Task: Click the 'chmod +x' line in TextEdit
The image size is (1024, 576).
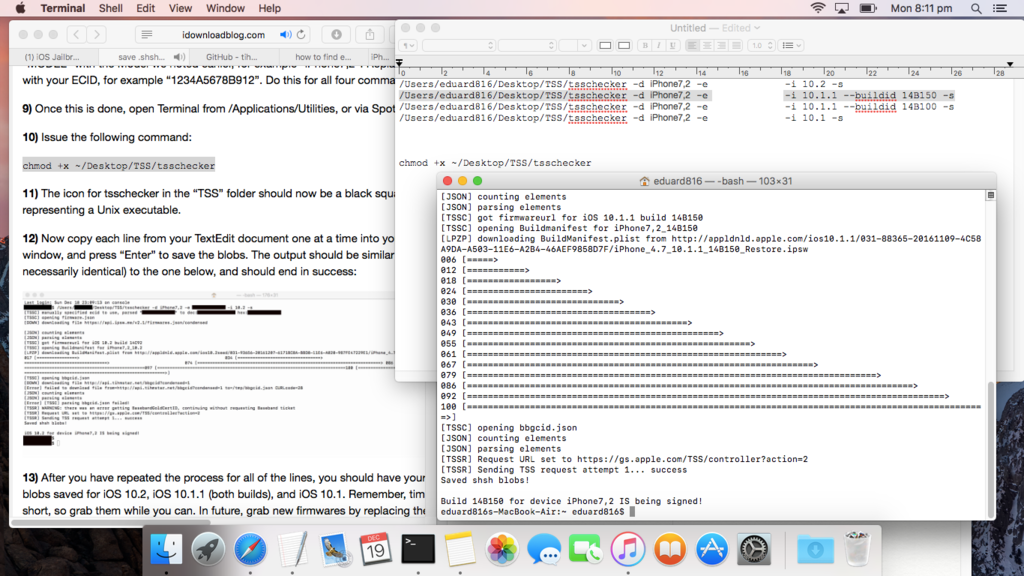Action: click(495, 163)
